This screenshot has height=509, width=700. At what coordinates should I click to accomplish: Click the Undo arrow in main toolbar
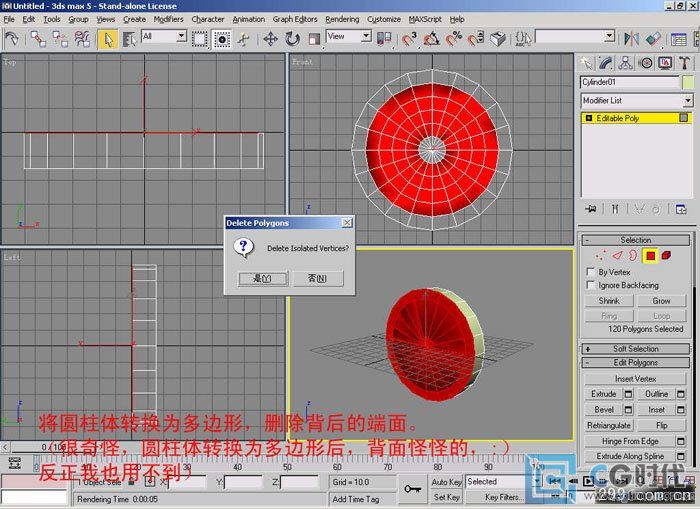(x=11, y=39)
